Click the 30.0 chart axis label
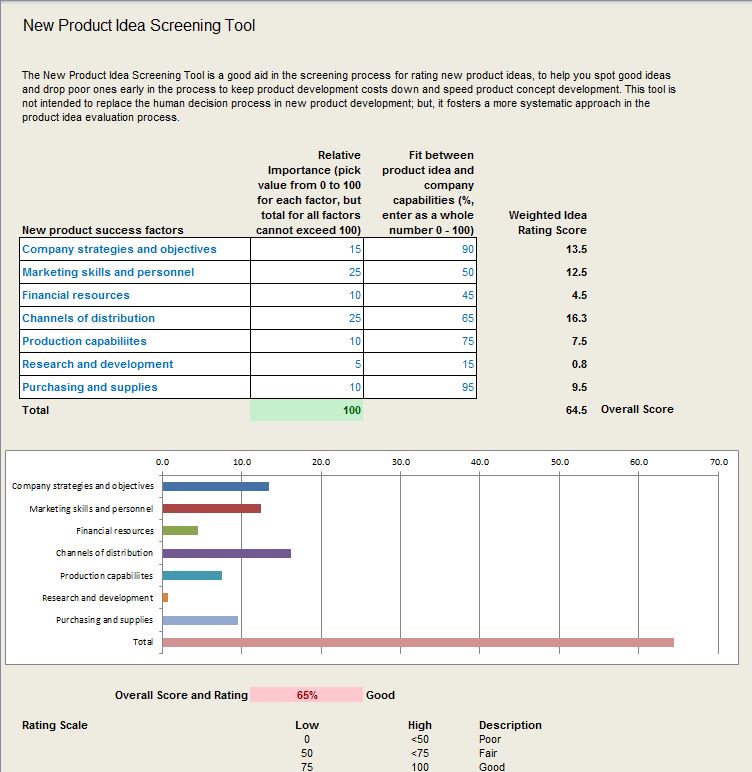The width and height of the screenshot is (752, 772). coord(401,462)
